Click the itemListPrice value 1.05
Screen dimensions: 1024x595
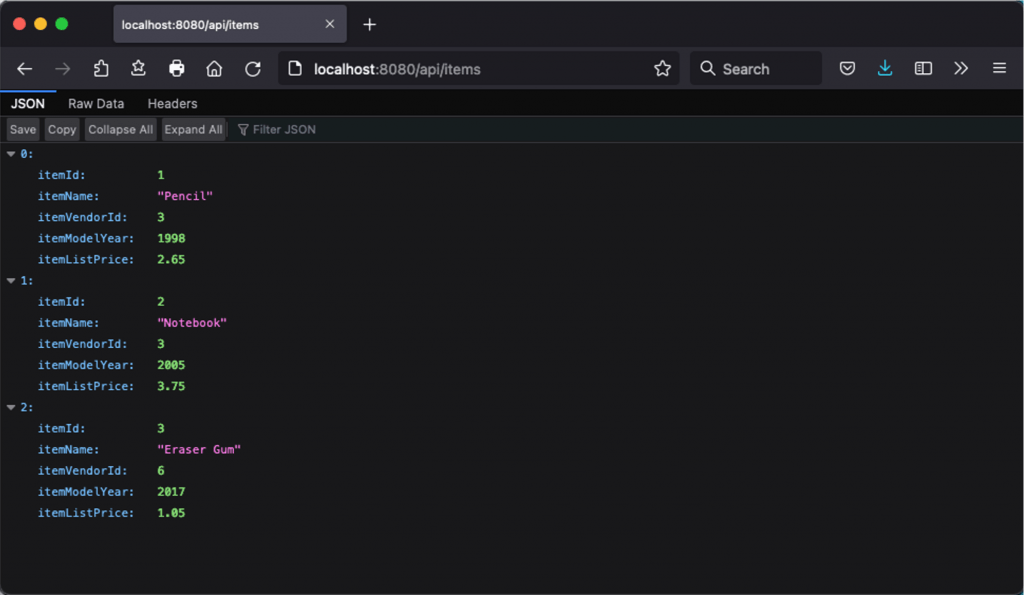(x=171, y=513)
